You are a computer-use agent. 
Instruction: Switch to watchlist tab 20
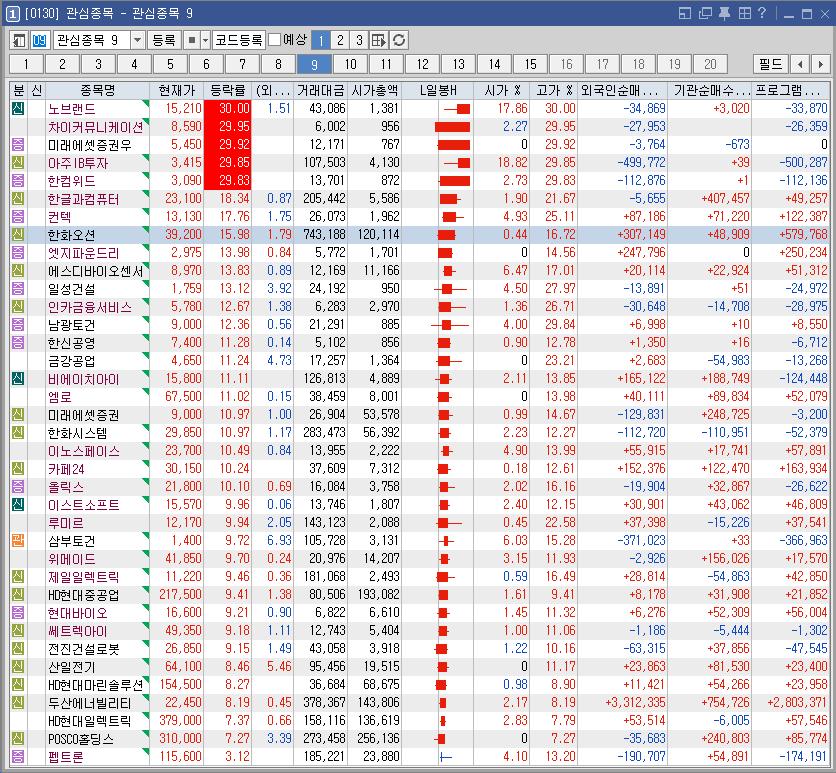(x=710, y=65)
